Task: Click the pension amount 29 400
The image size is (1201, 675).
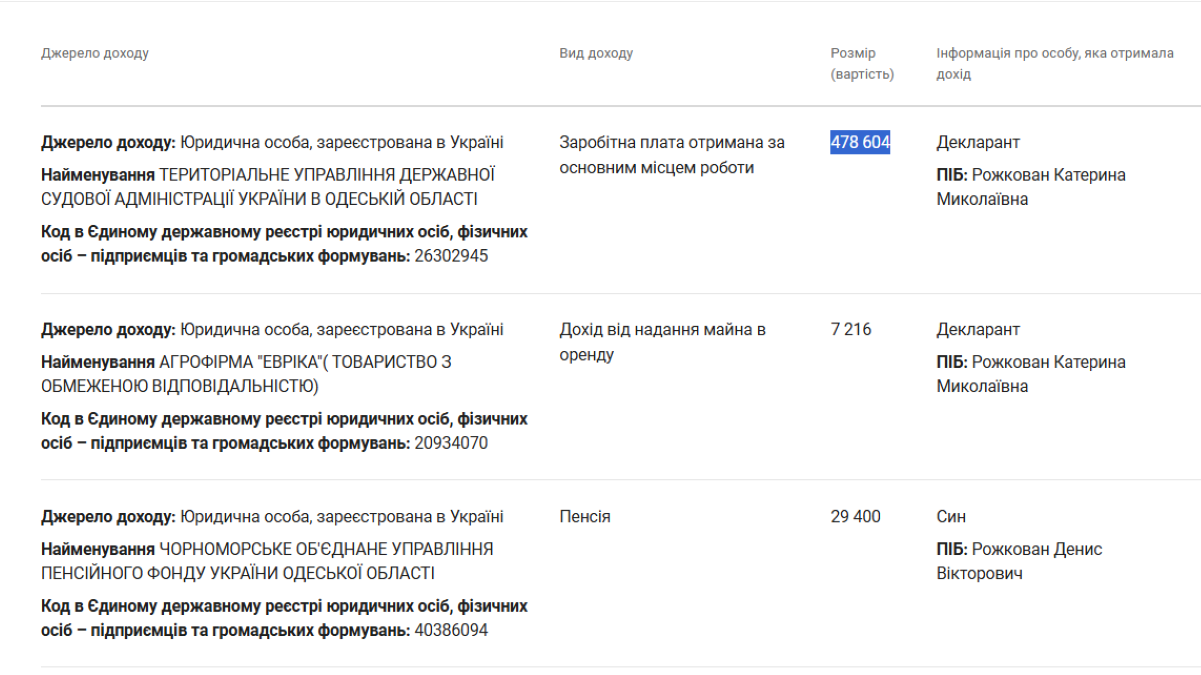Action: (x=855, y=517)
